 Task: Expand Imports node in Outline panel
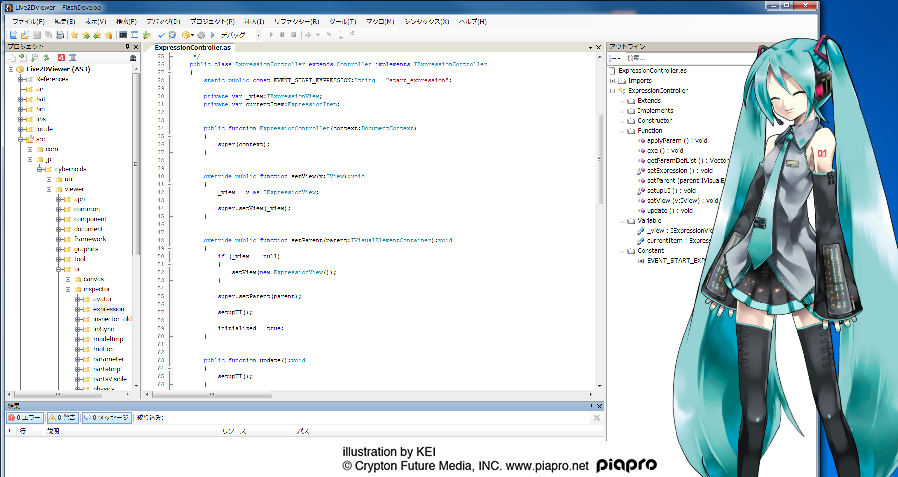[612, 81]
